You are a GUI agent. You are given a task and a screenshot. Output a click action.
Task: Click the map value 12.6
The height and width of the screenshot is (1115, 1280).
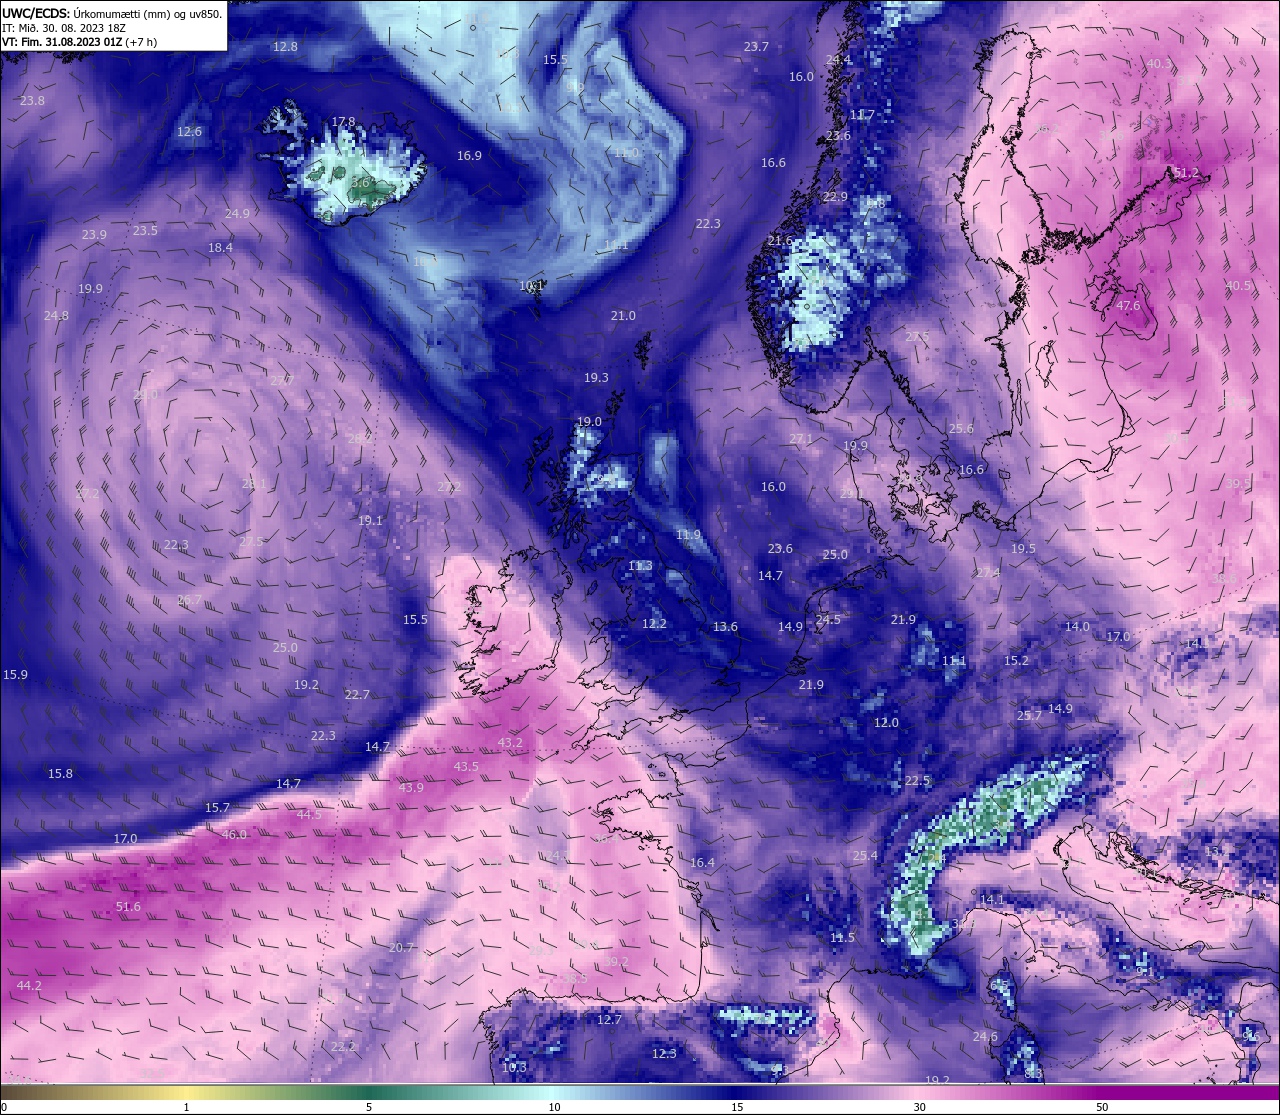(189, 132)
